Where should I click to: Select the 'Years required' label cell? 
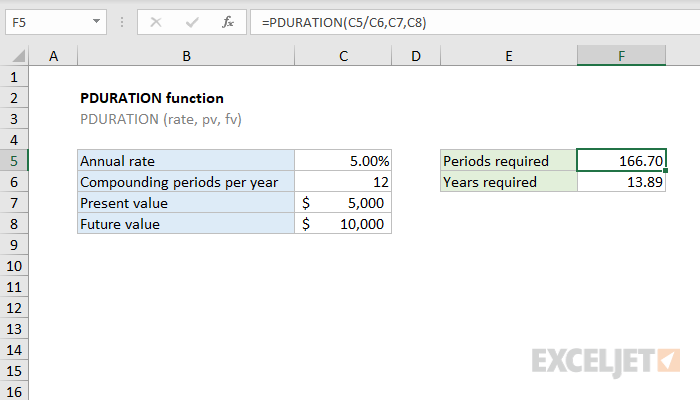(x=508, y=182)
